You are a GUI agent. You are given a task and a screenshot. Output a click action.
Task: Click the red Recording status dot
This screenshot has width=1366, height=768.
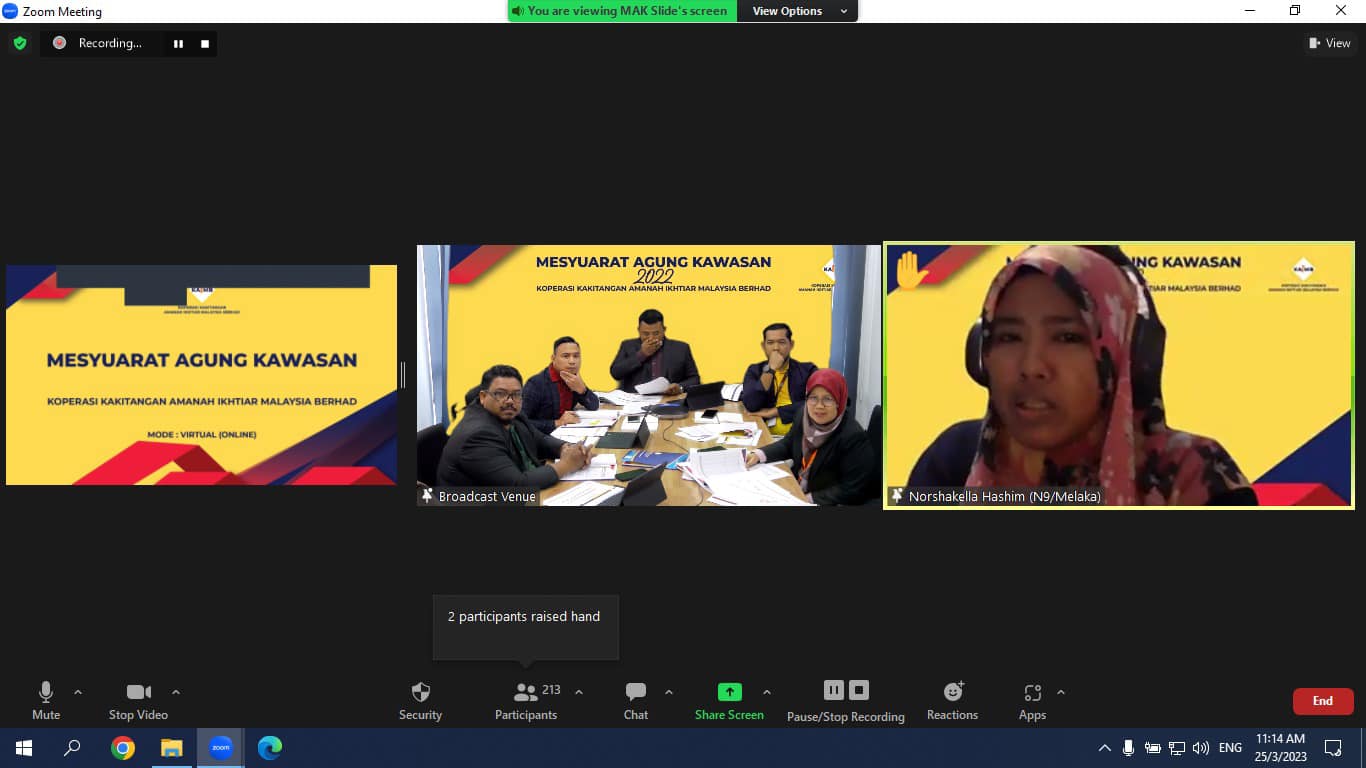59,43
